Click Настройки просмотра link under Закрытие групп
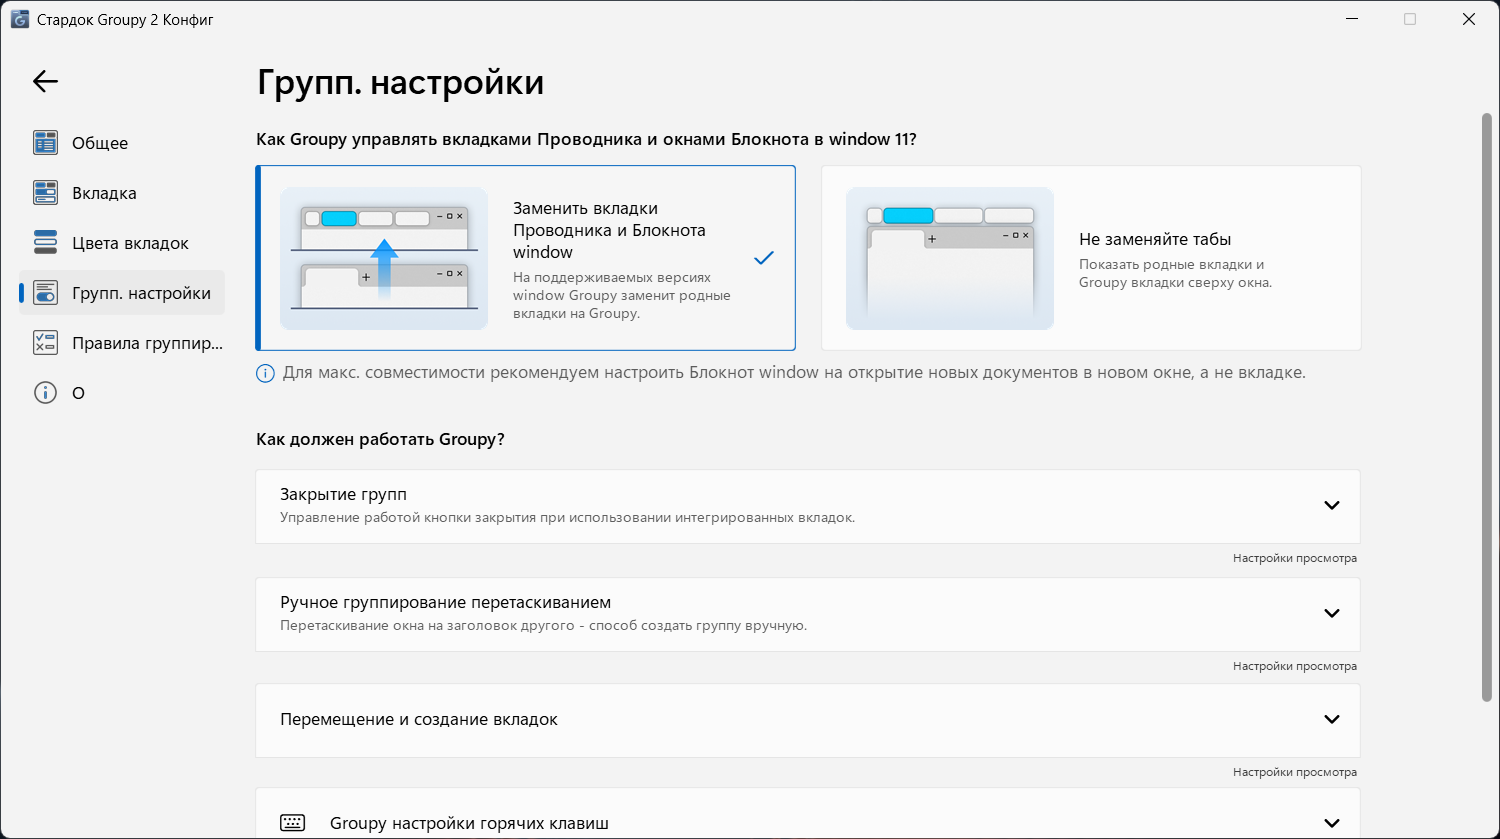1500x839 pixels. 1295,558
